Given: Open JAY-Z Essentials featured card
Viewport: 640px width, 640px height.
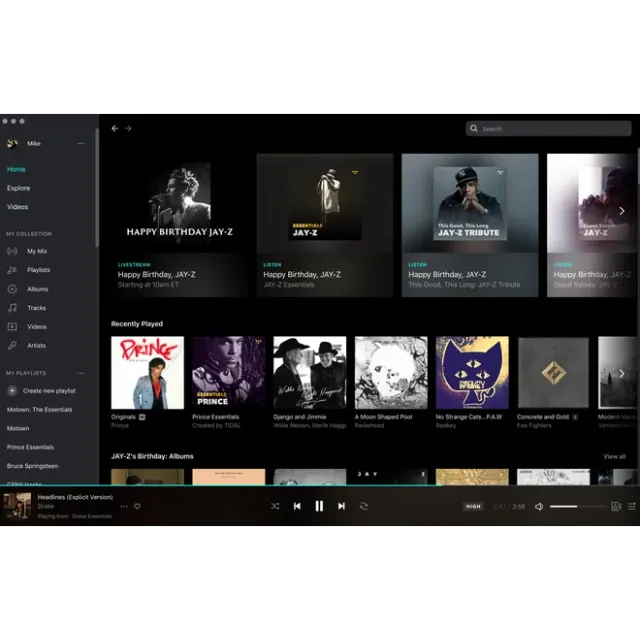Looking at the screenshot, I should coord(325,225).
